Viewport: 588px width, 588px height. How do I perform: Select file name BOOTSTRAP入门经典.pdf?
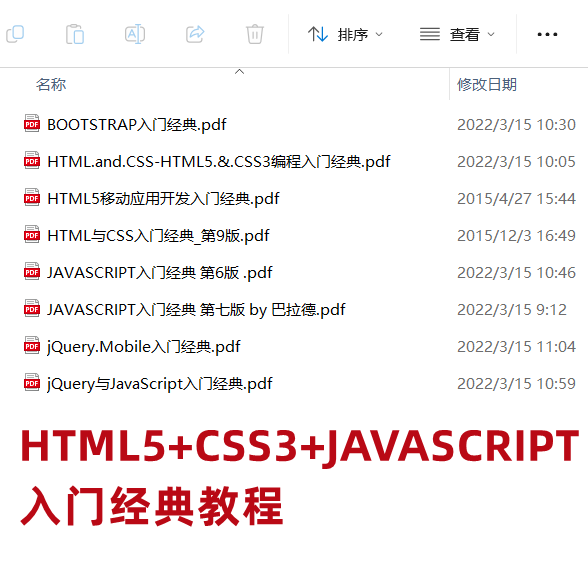[137, 124]
